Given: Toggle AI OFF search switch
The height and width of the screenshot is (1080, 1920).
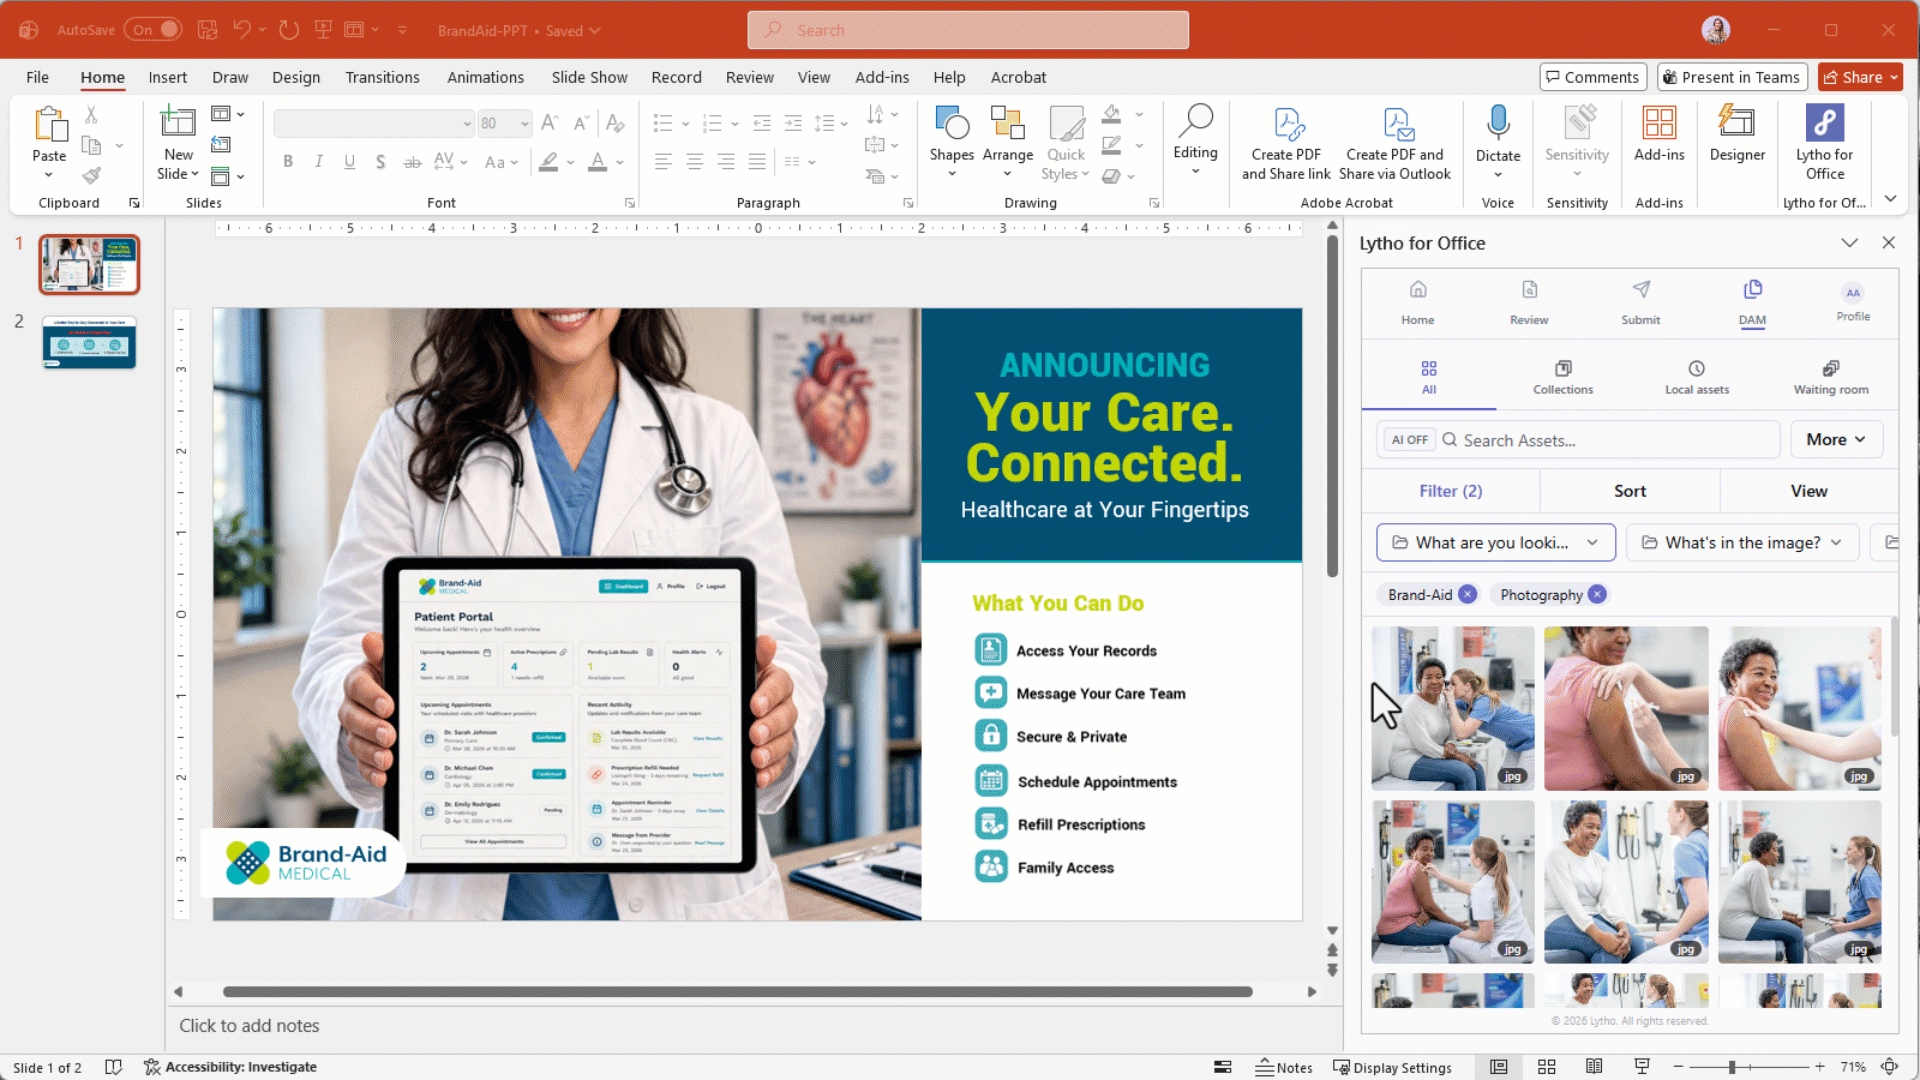Looking at the screenshot, I should [x=1410, y=440].
